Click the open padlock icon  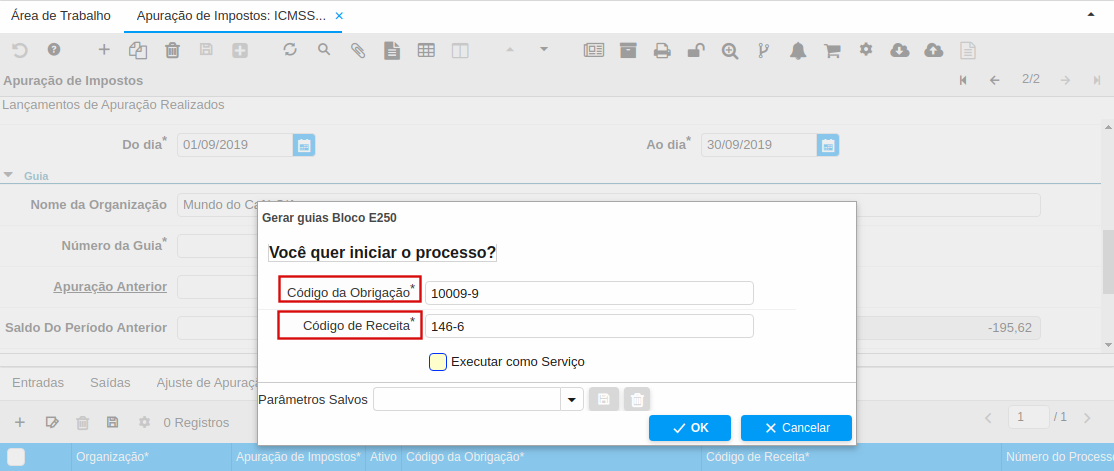point(696,50)
